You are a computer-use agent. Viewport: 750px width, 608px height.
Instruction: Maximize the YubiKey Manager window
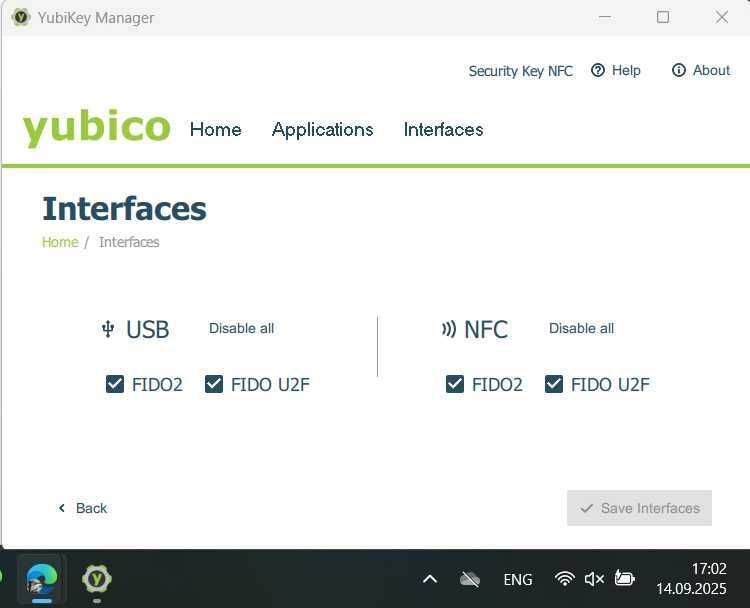tap(663, 17)
